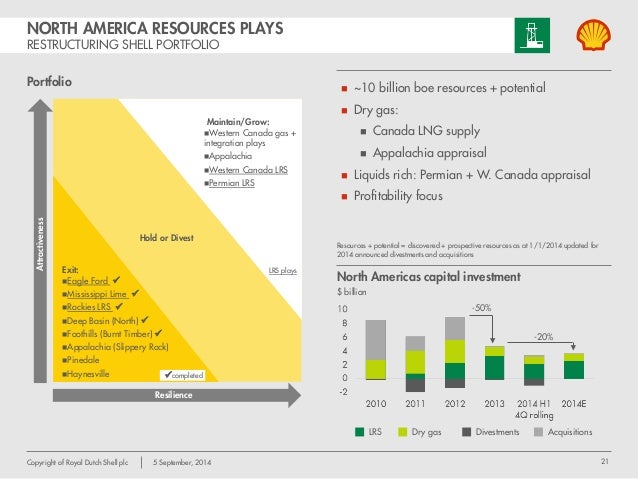
Task: Click the light gray Acquisitions legend swatch
Action: 539,432
